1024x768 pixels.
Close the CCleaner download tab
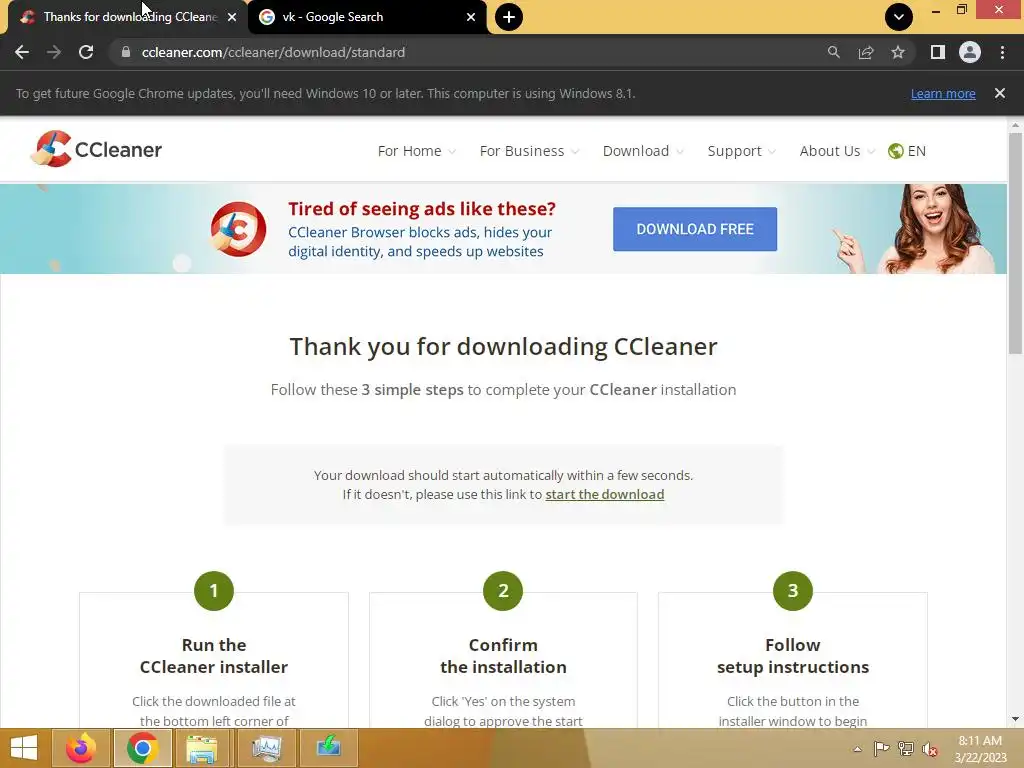point(232,17)
